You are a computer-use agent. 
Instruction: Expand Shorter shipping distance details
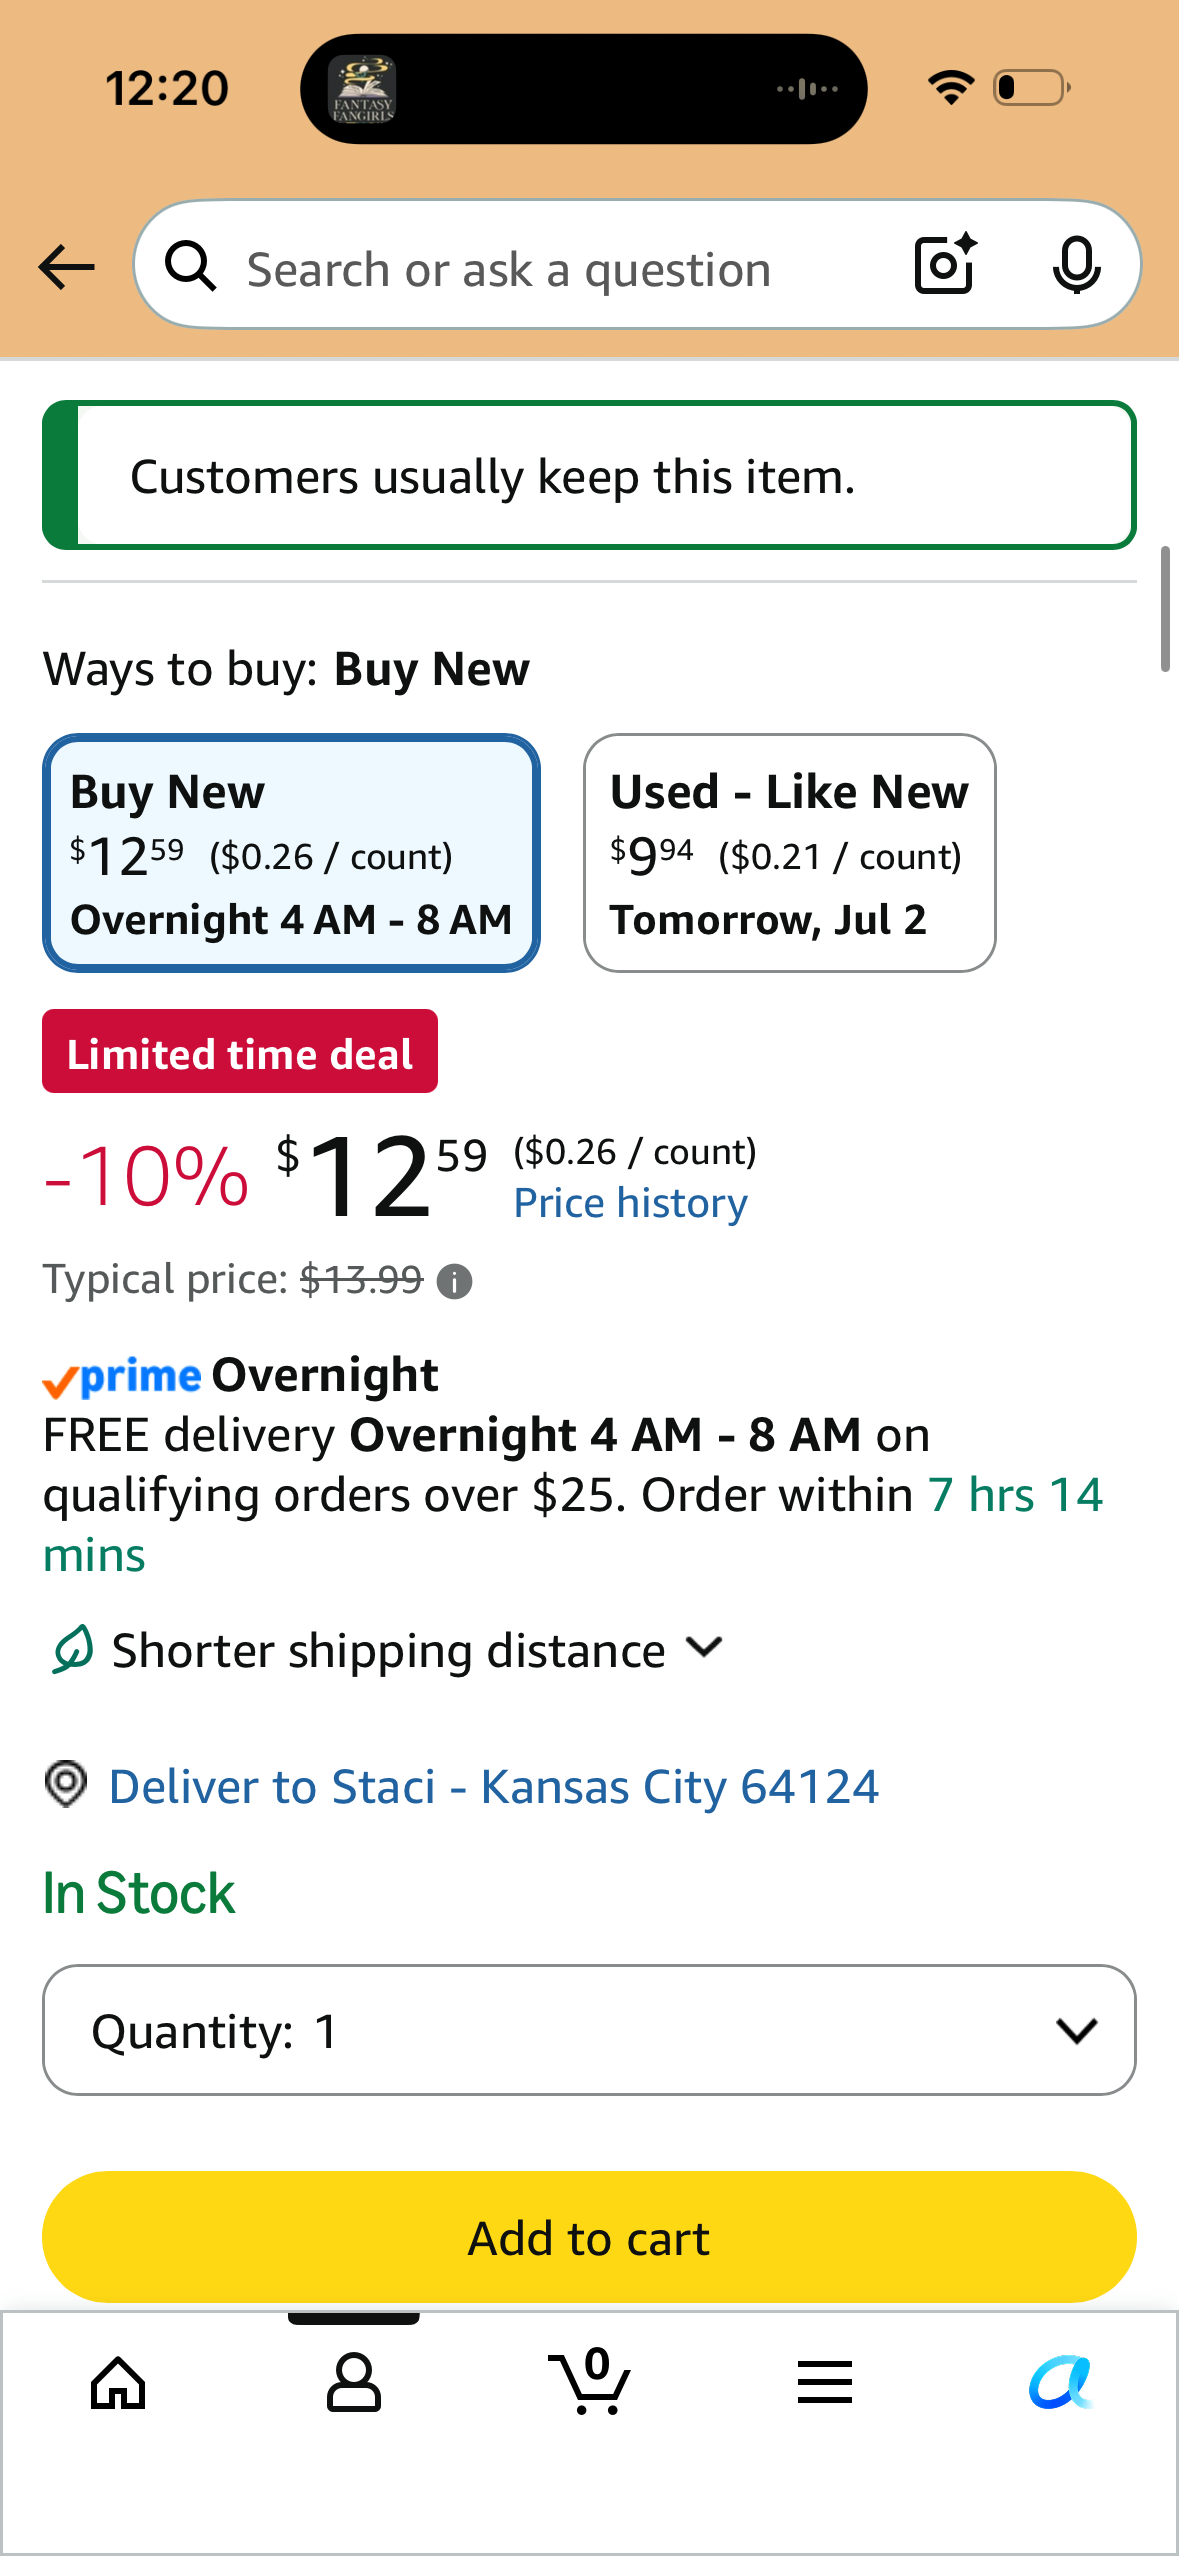(x=386, y=1650)
